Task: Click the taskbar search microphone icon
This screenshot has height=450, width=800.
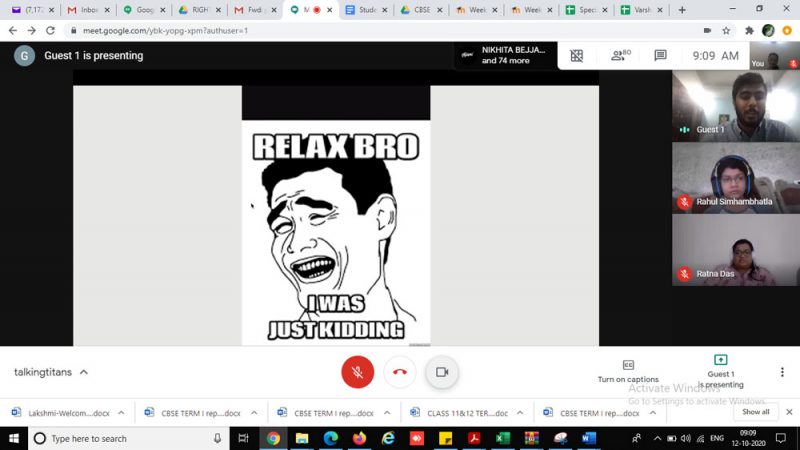Action: [x=217, y=438]
